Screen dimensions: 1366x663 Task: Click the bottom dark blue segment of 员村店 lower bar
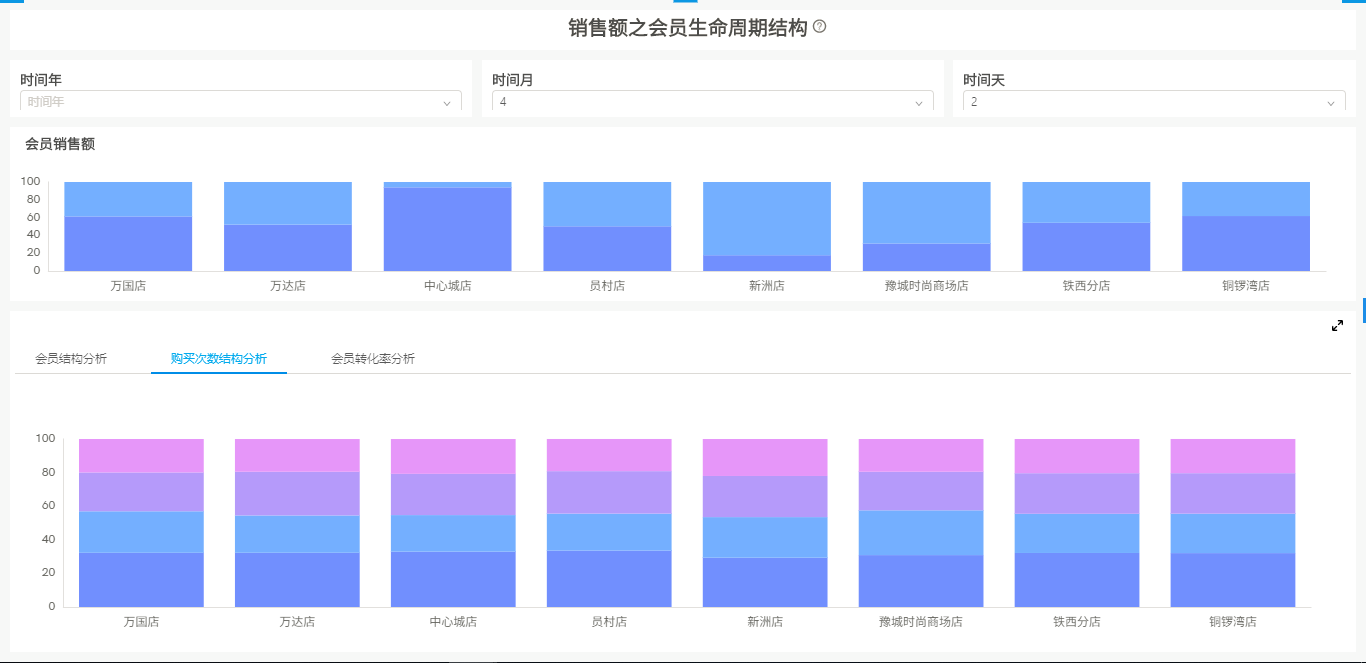[609, 578]
